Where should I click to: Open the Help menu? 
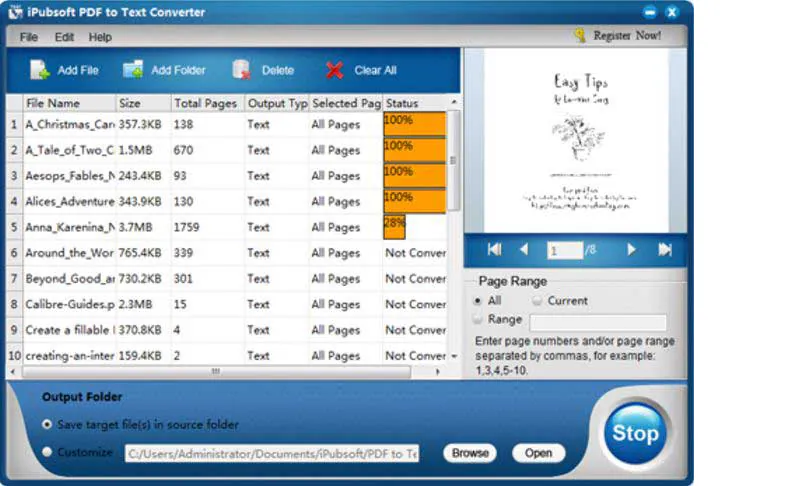(x=100, y=37)
